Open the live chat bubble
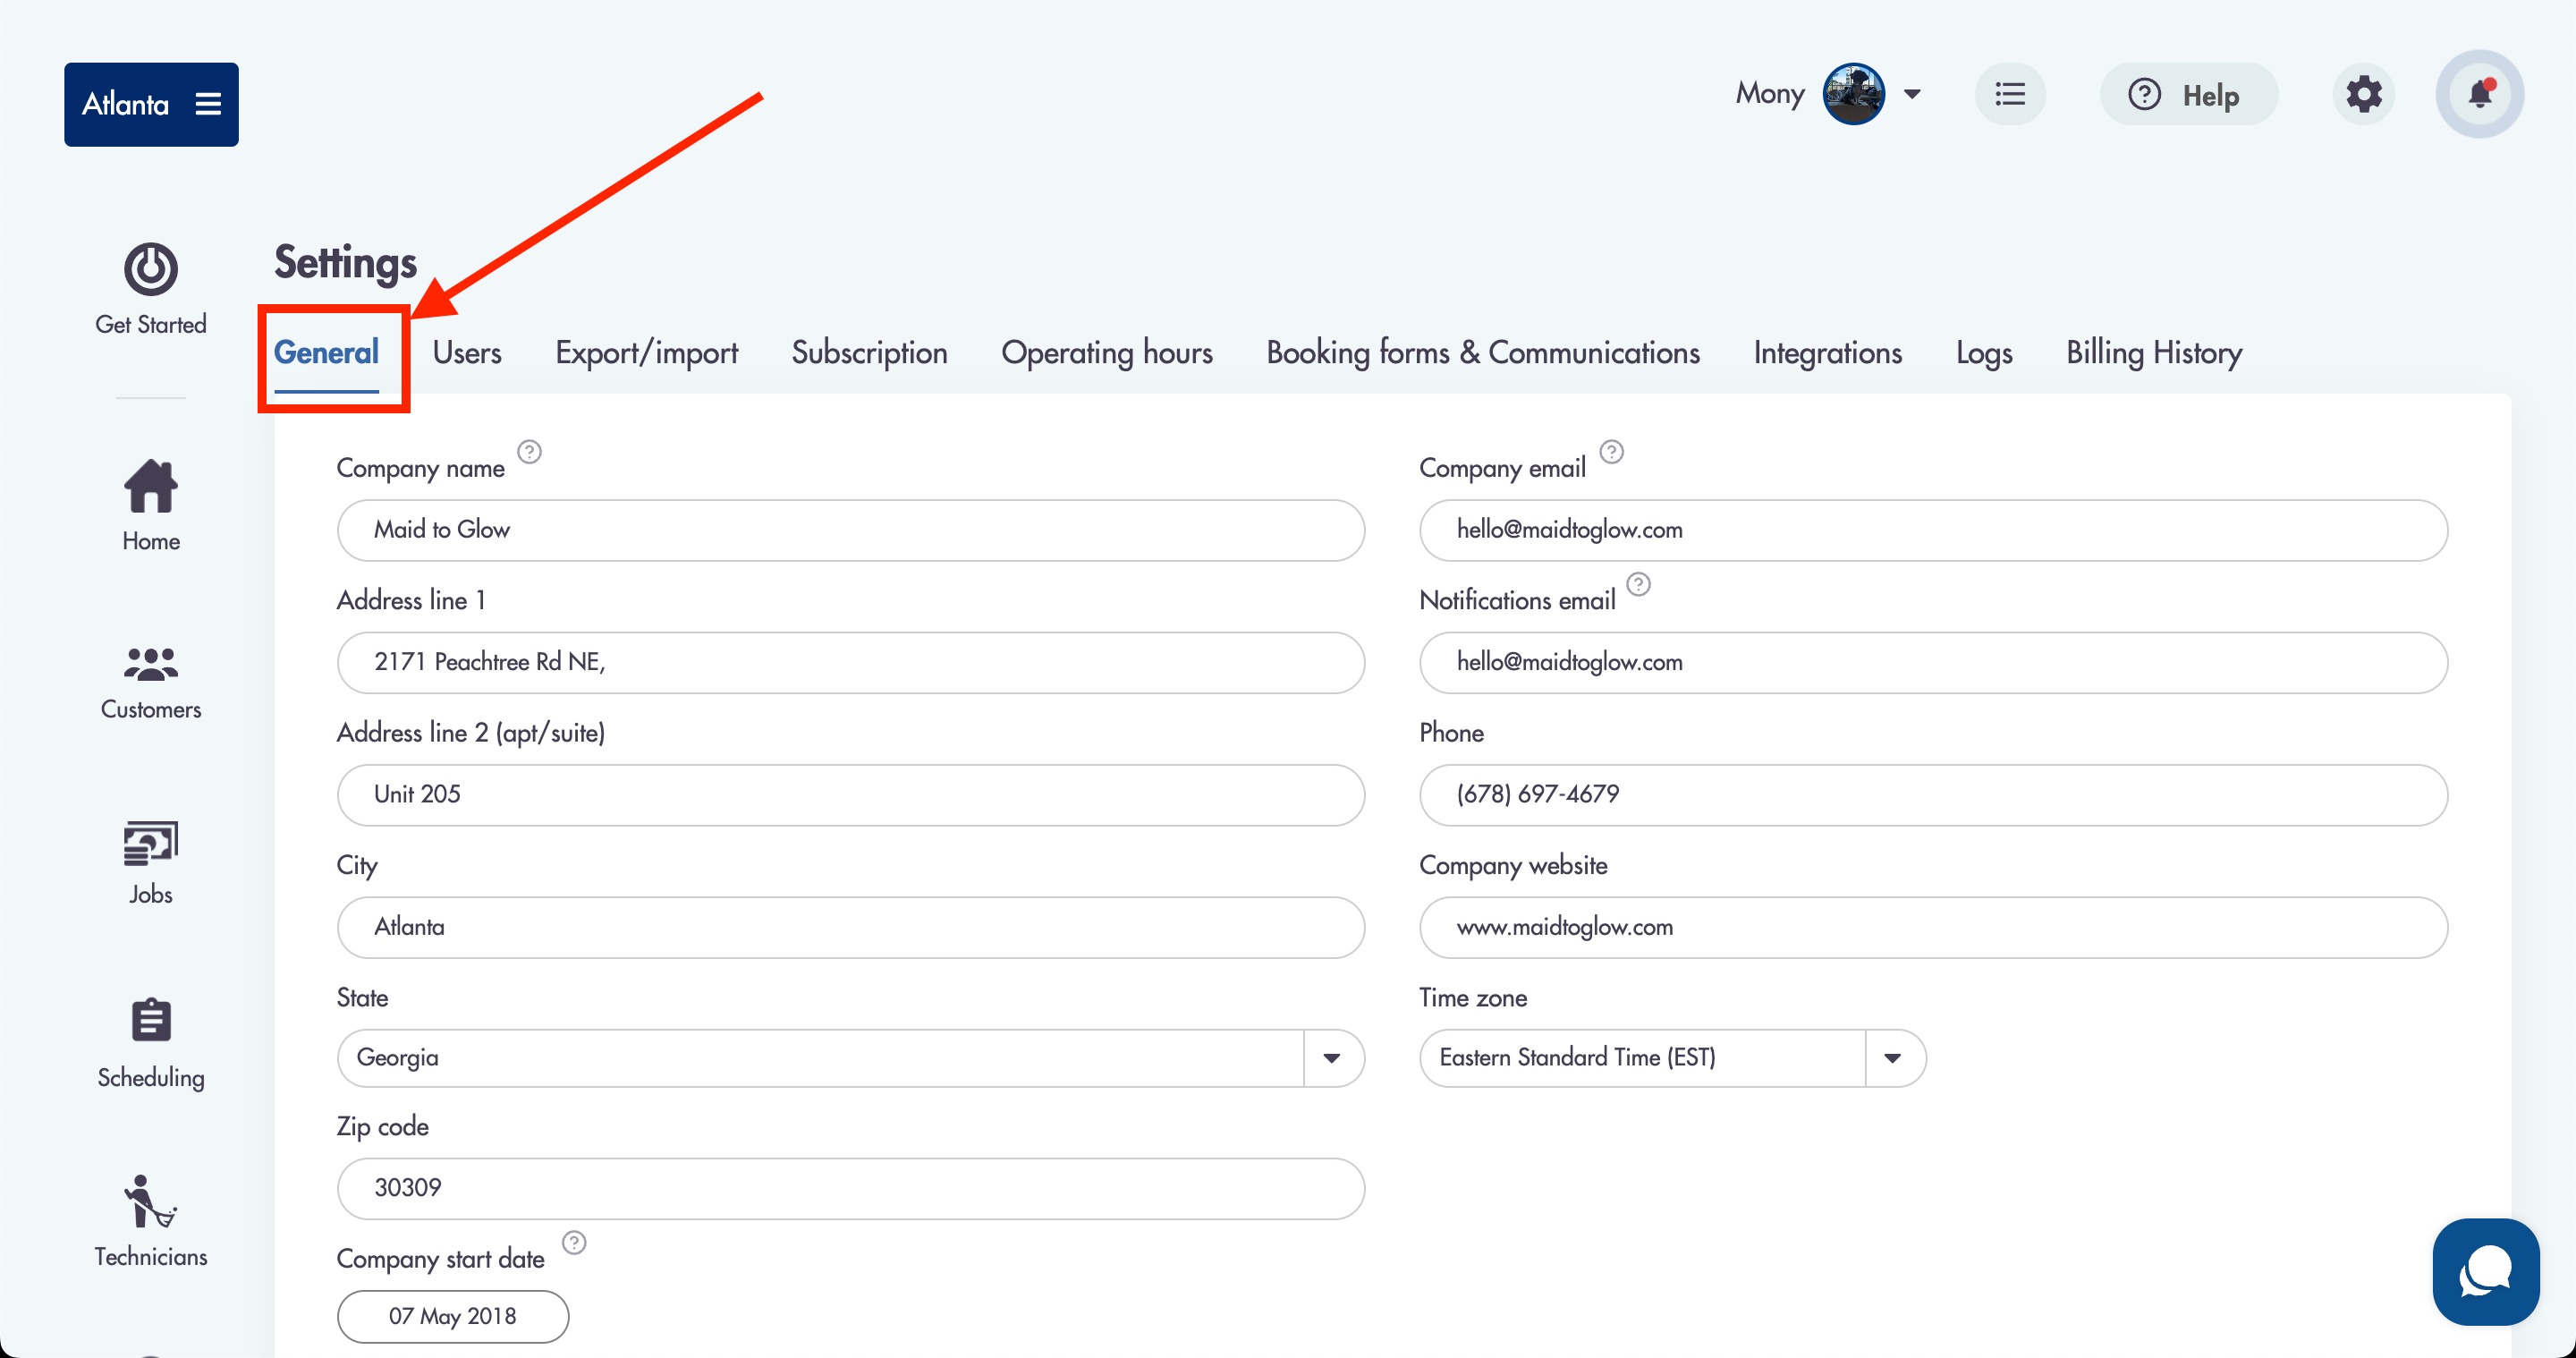 click(2486, 1272)
